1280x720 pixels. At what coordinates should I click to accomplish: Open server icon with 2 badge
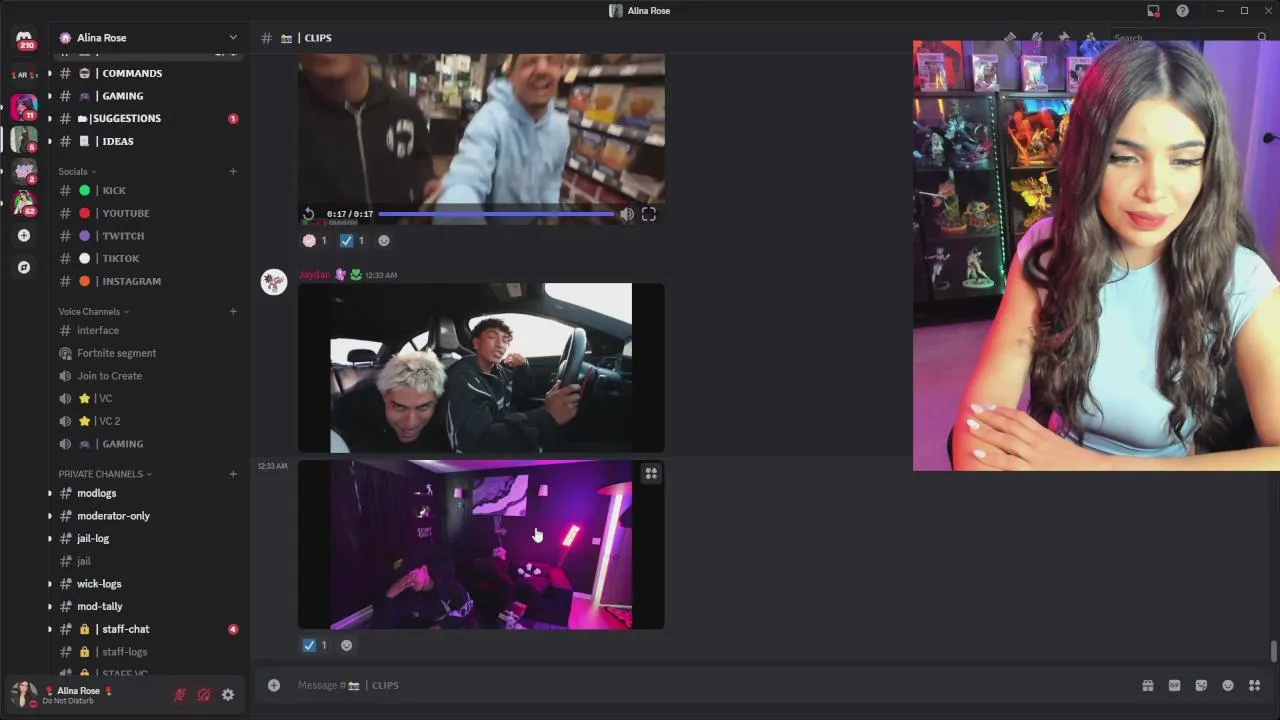coord(24,170)
